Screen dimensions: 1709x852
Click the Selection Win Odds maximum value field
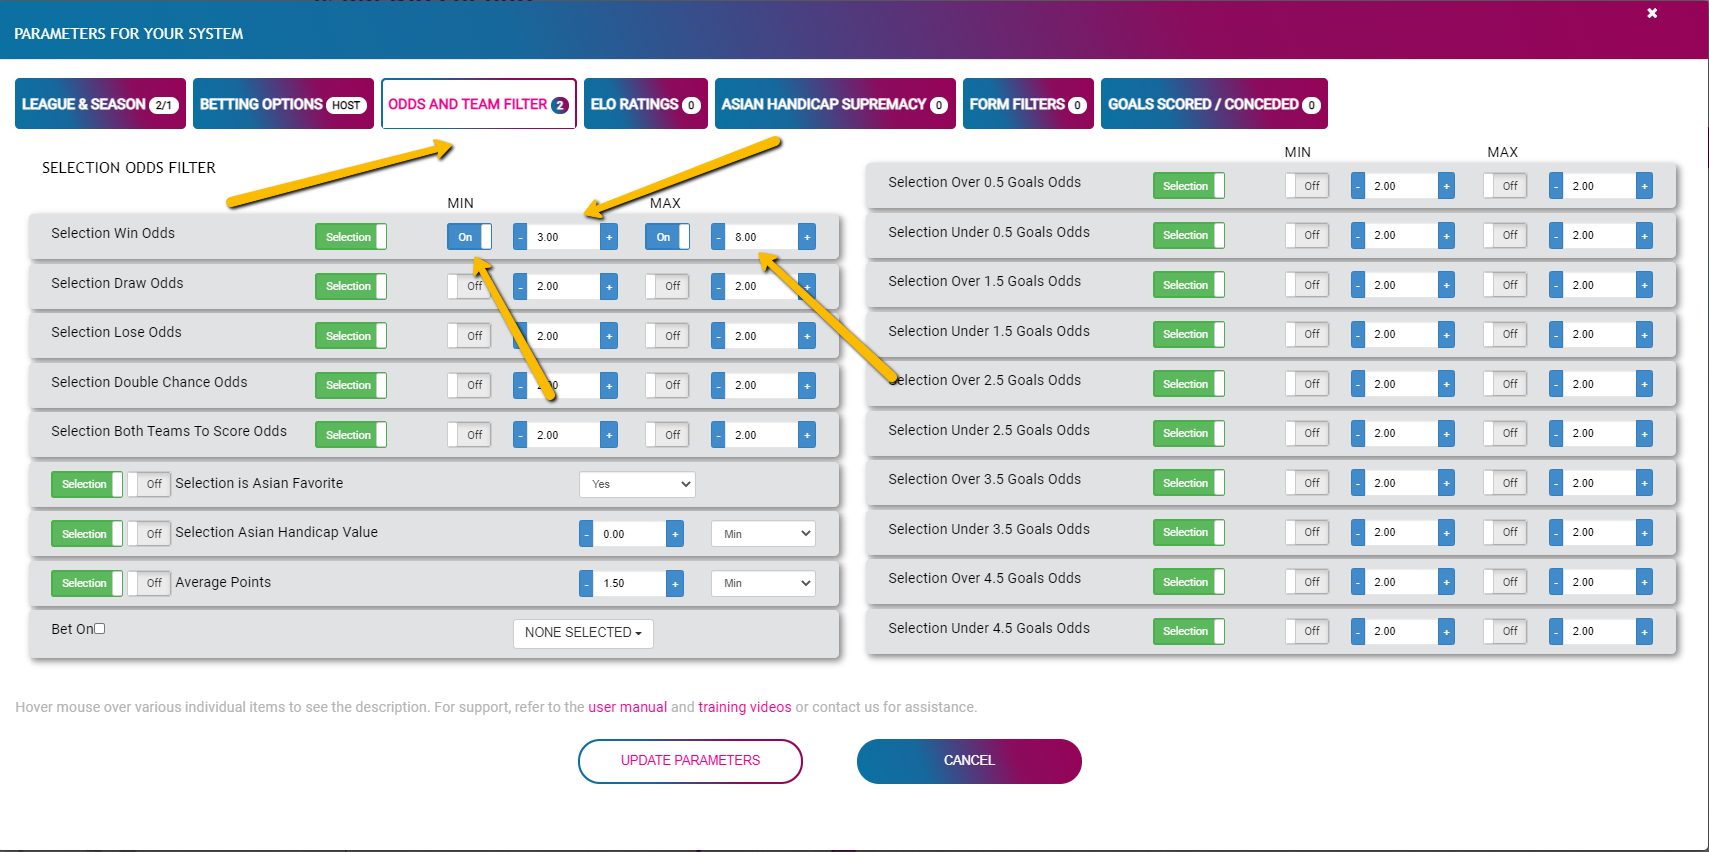coord(762,237)
